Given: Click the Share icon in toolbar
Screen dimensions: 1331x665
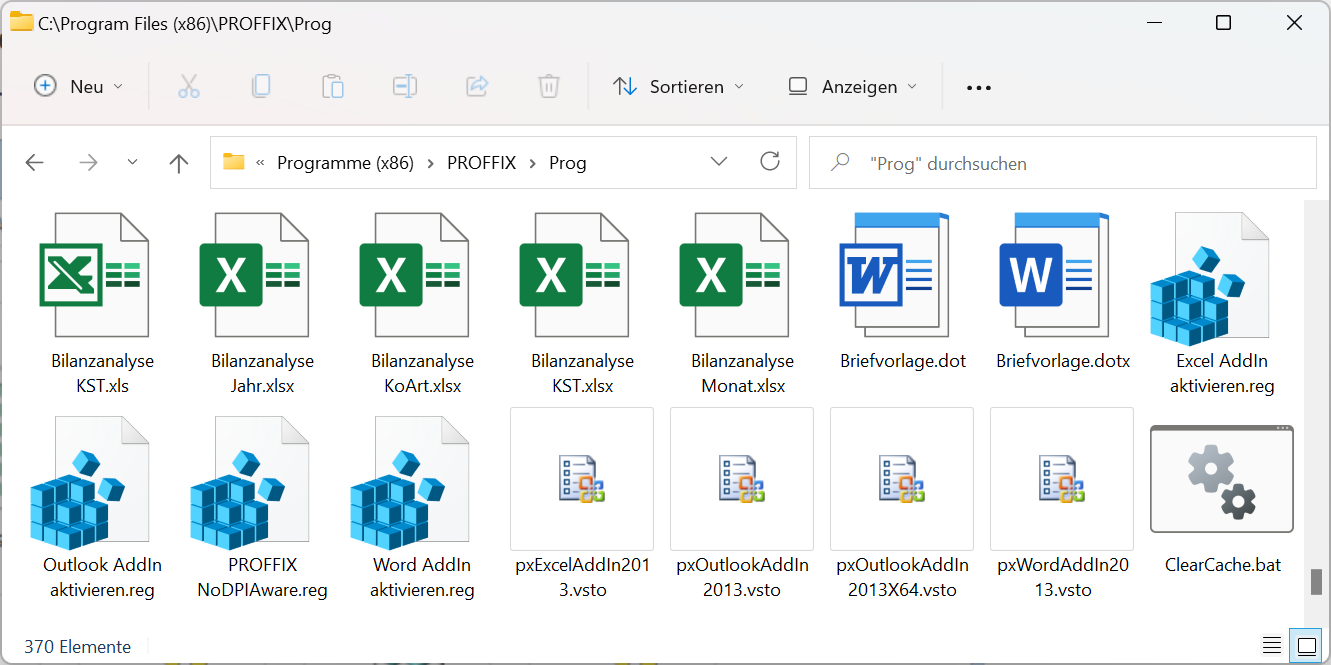Looking at the screenshot, I should (477, 86).
